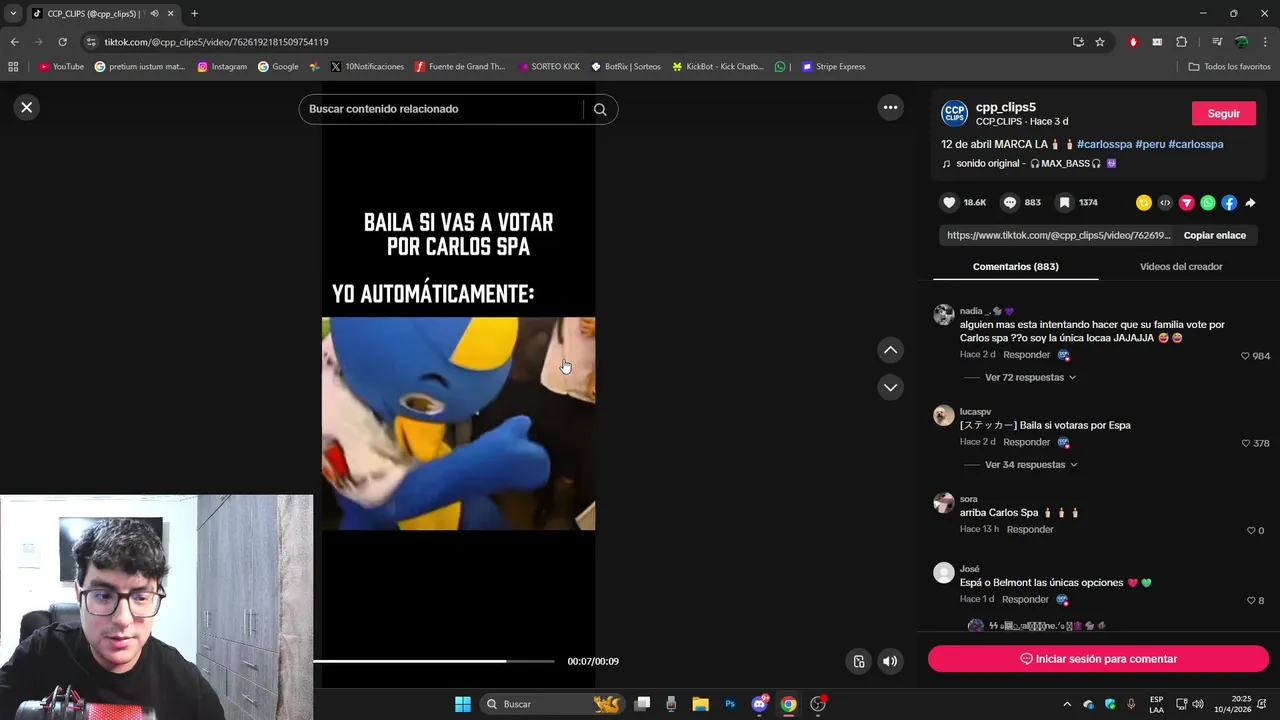The height and width of the screenshot is (720, 1280).
Task: Repost the video with the yellow repost icon
Action: (1144, 203)
